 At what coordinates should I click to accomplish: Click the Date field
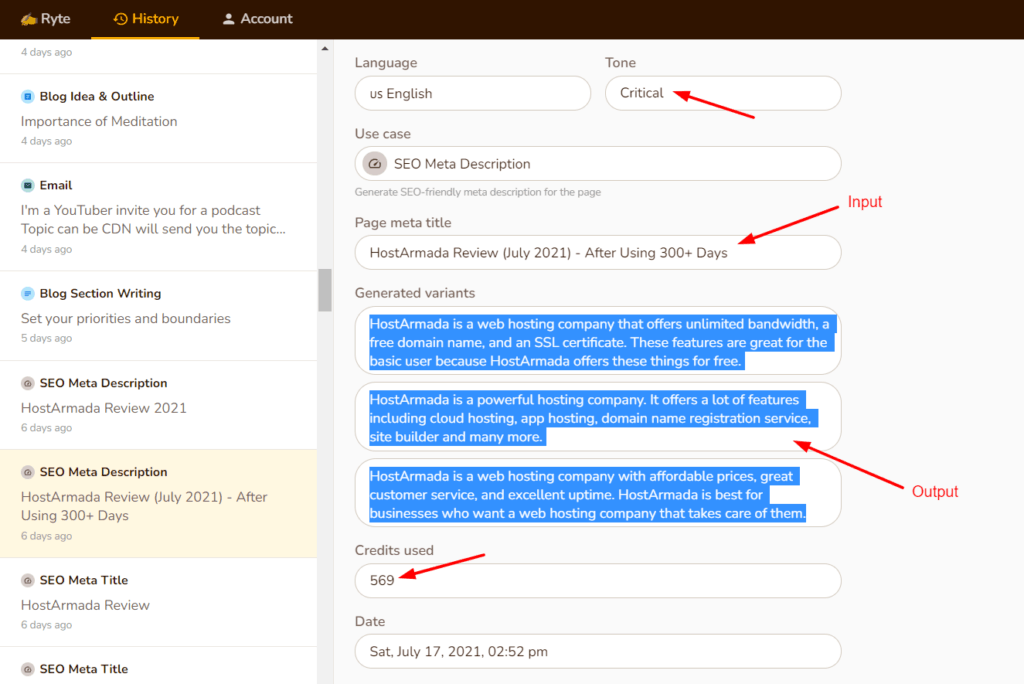[597, 650]
